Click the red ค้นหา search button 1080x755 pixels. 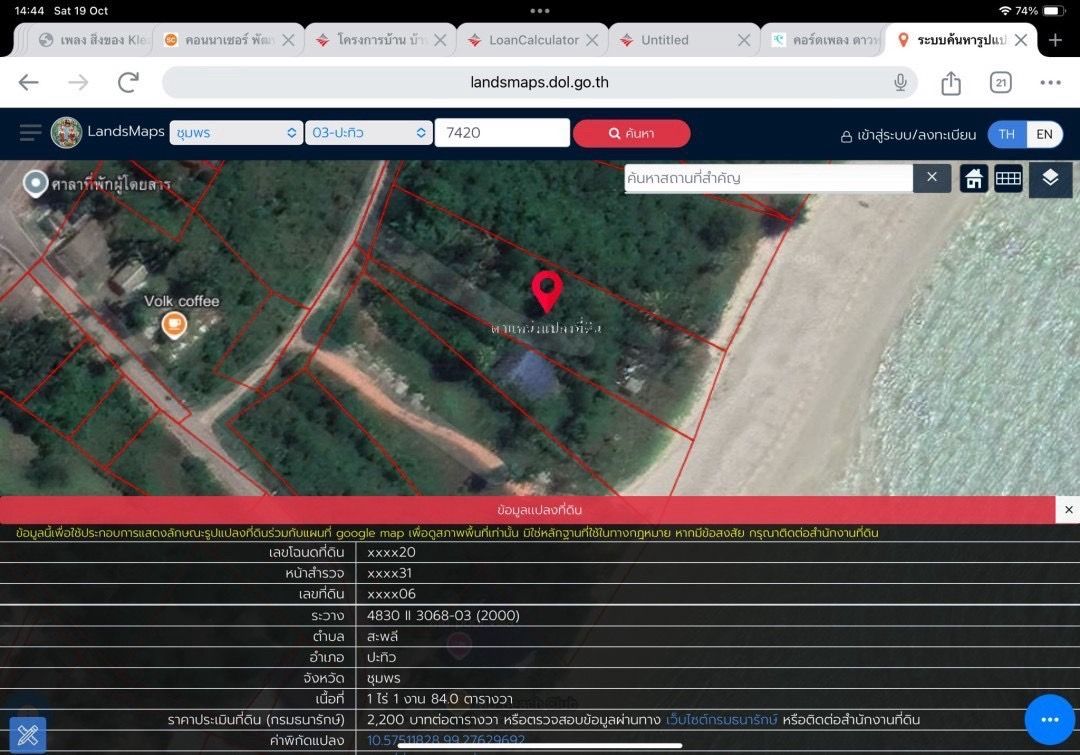[x=631, y=133]
